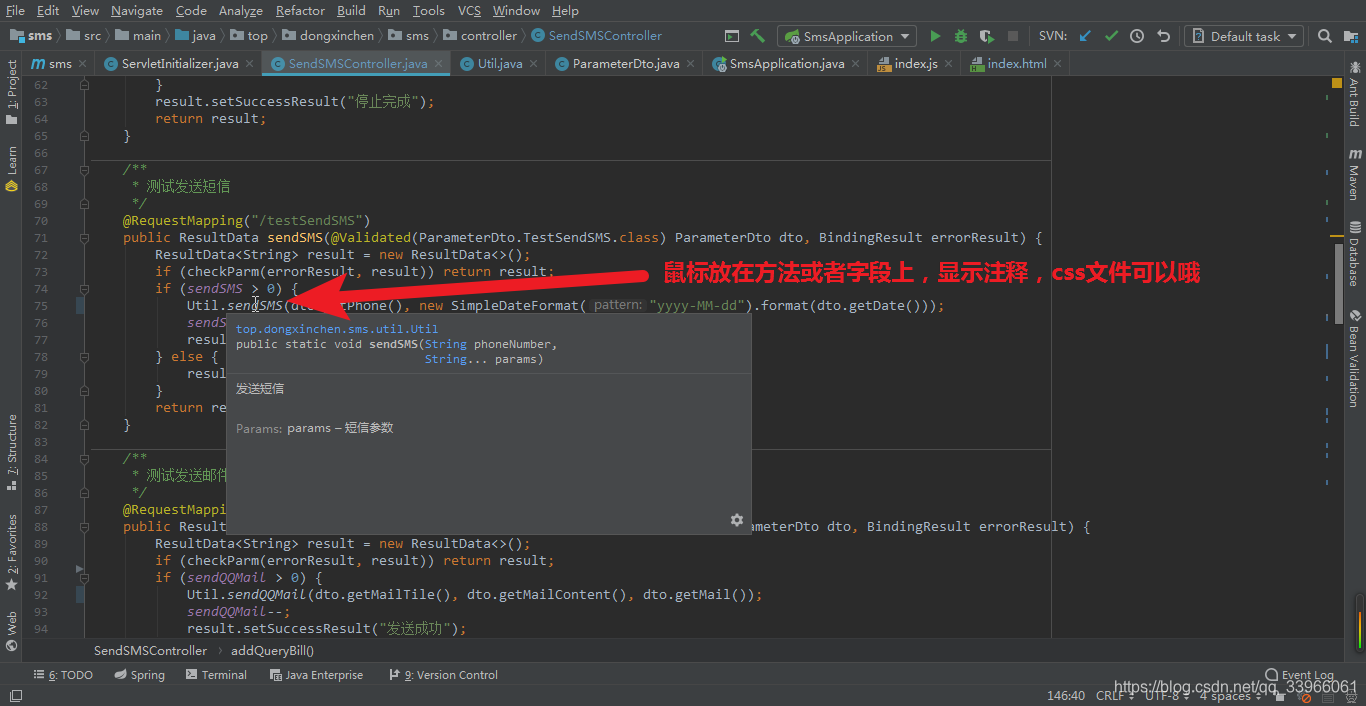This screenshot has height=706, width=1366.
Task: Switch to the ServletInitializer.java tab
Action: point(180,63)
